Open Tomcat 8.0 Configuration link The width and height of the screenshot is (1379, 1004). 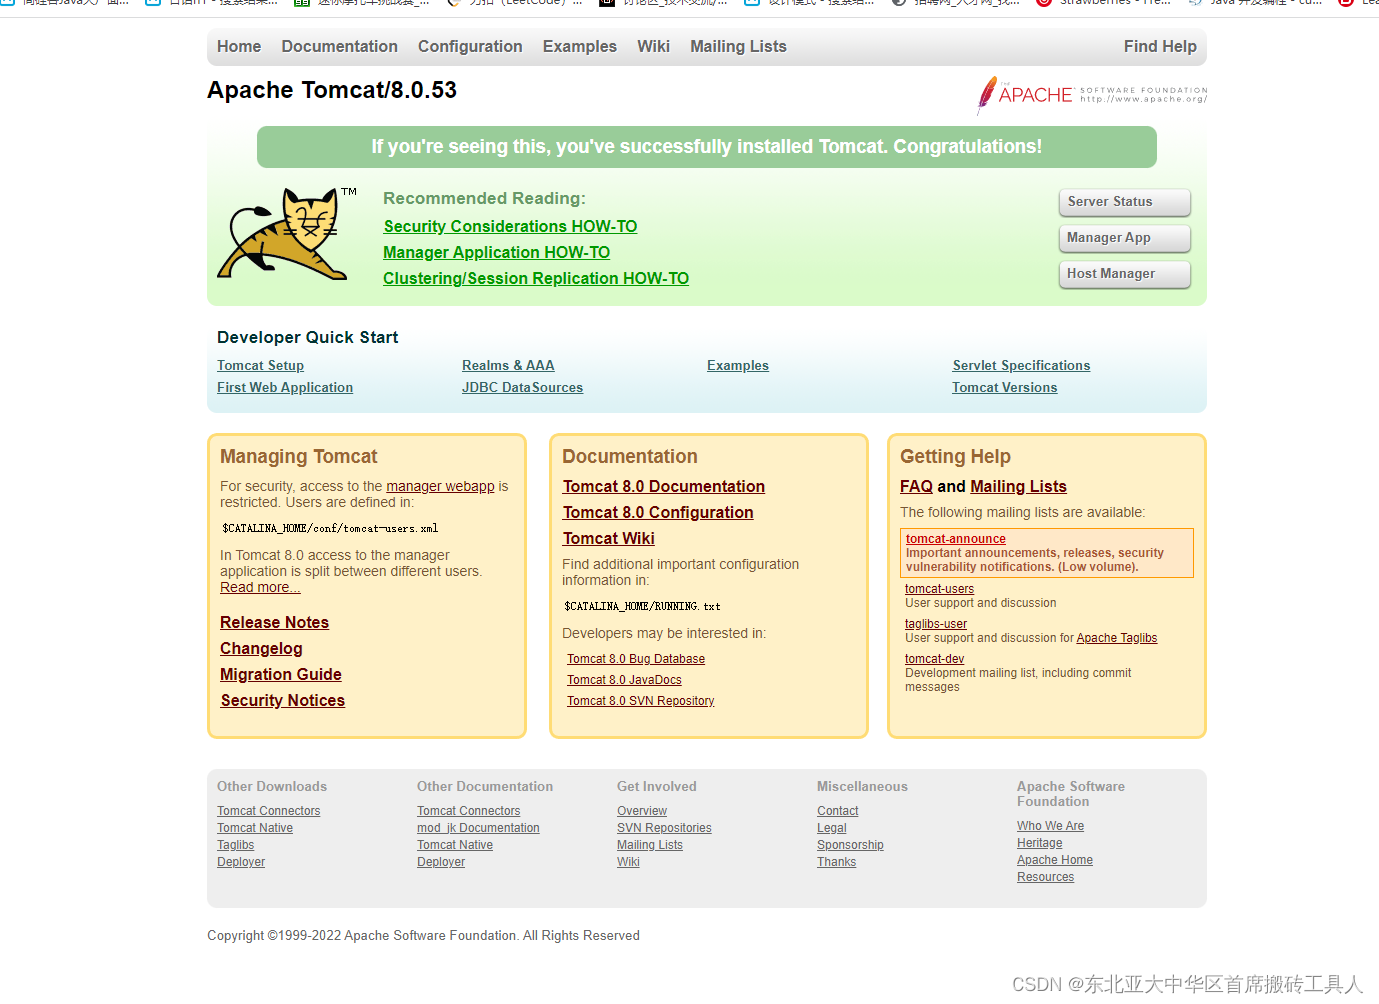(x=658, y=513)
